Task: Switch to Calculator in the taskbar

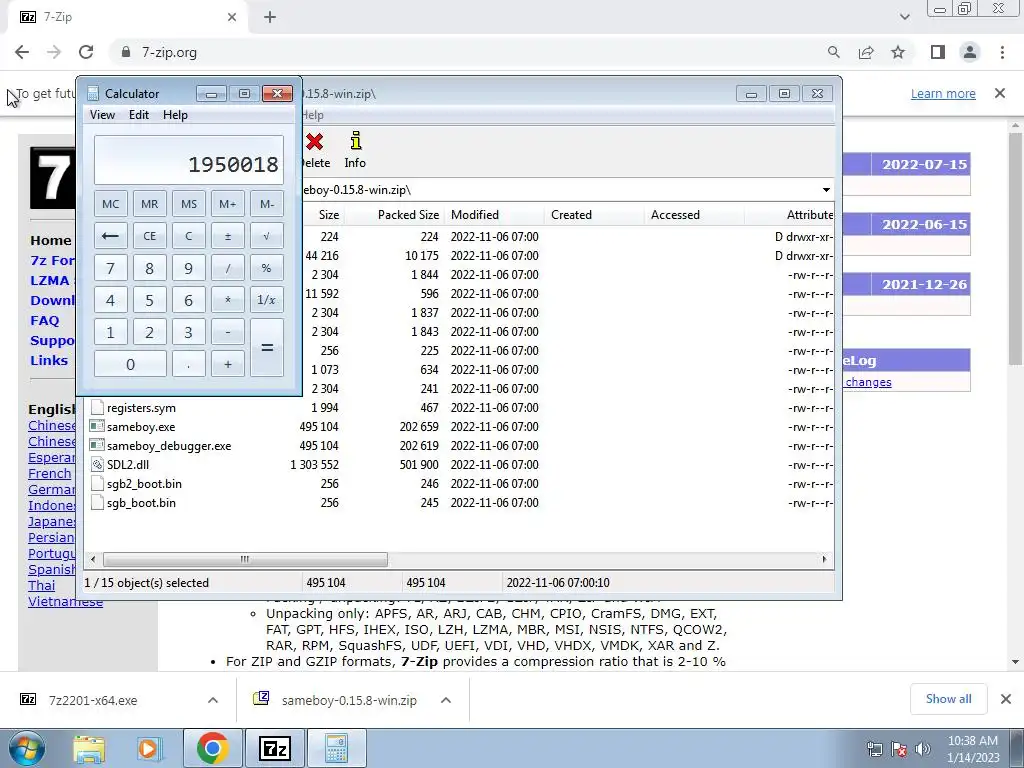Action: tap(336, 748)
